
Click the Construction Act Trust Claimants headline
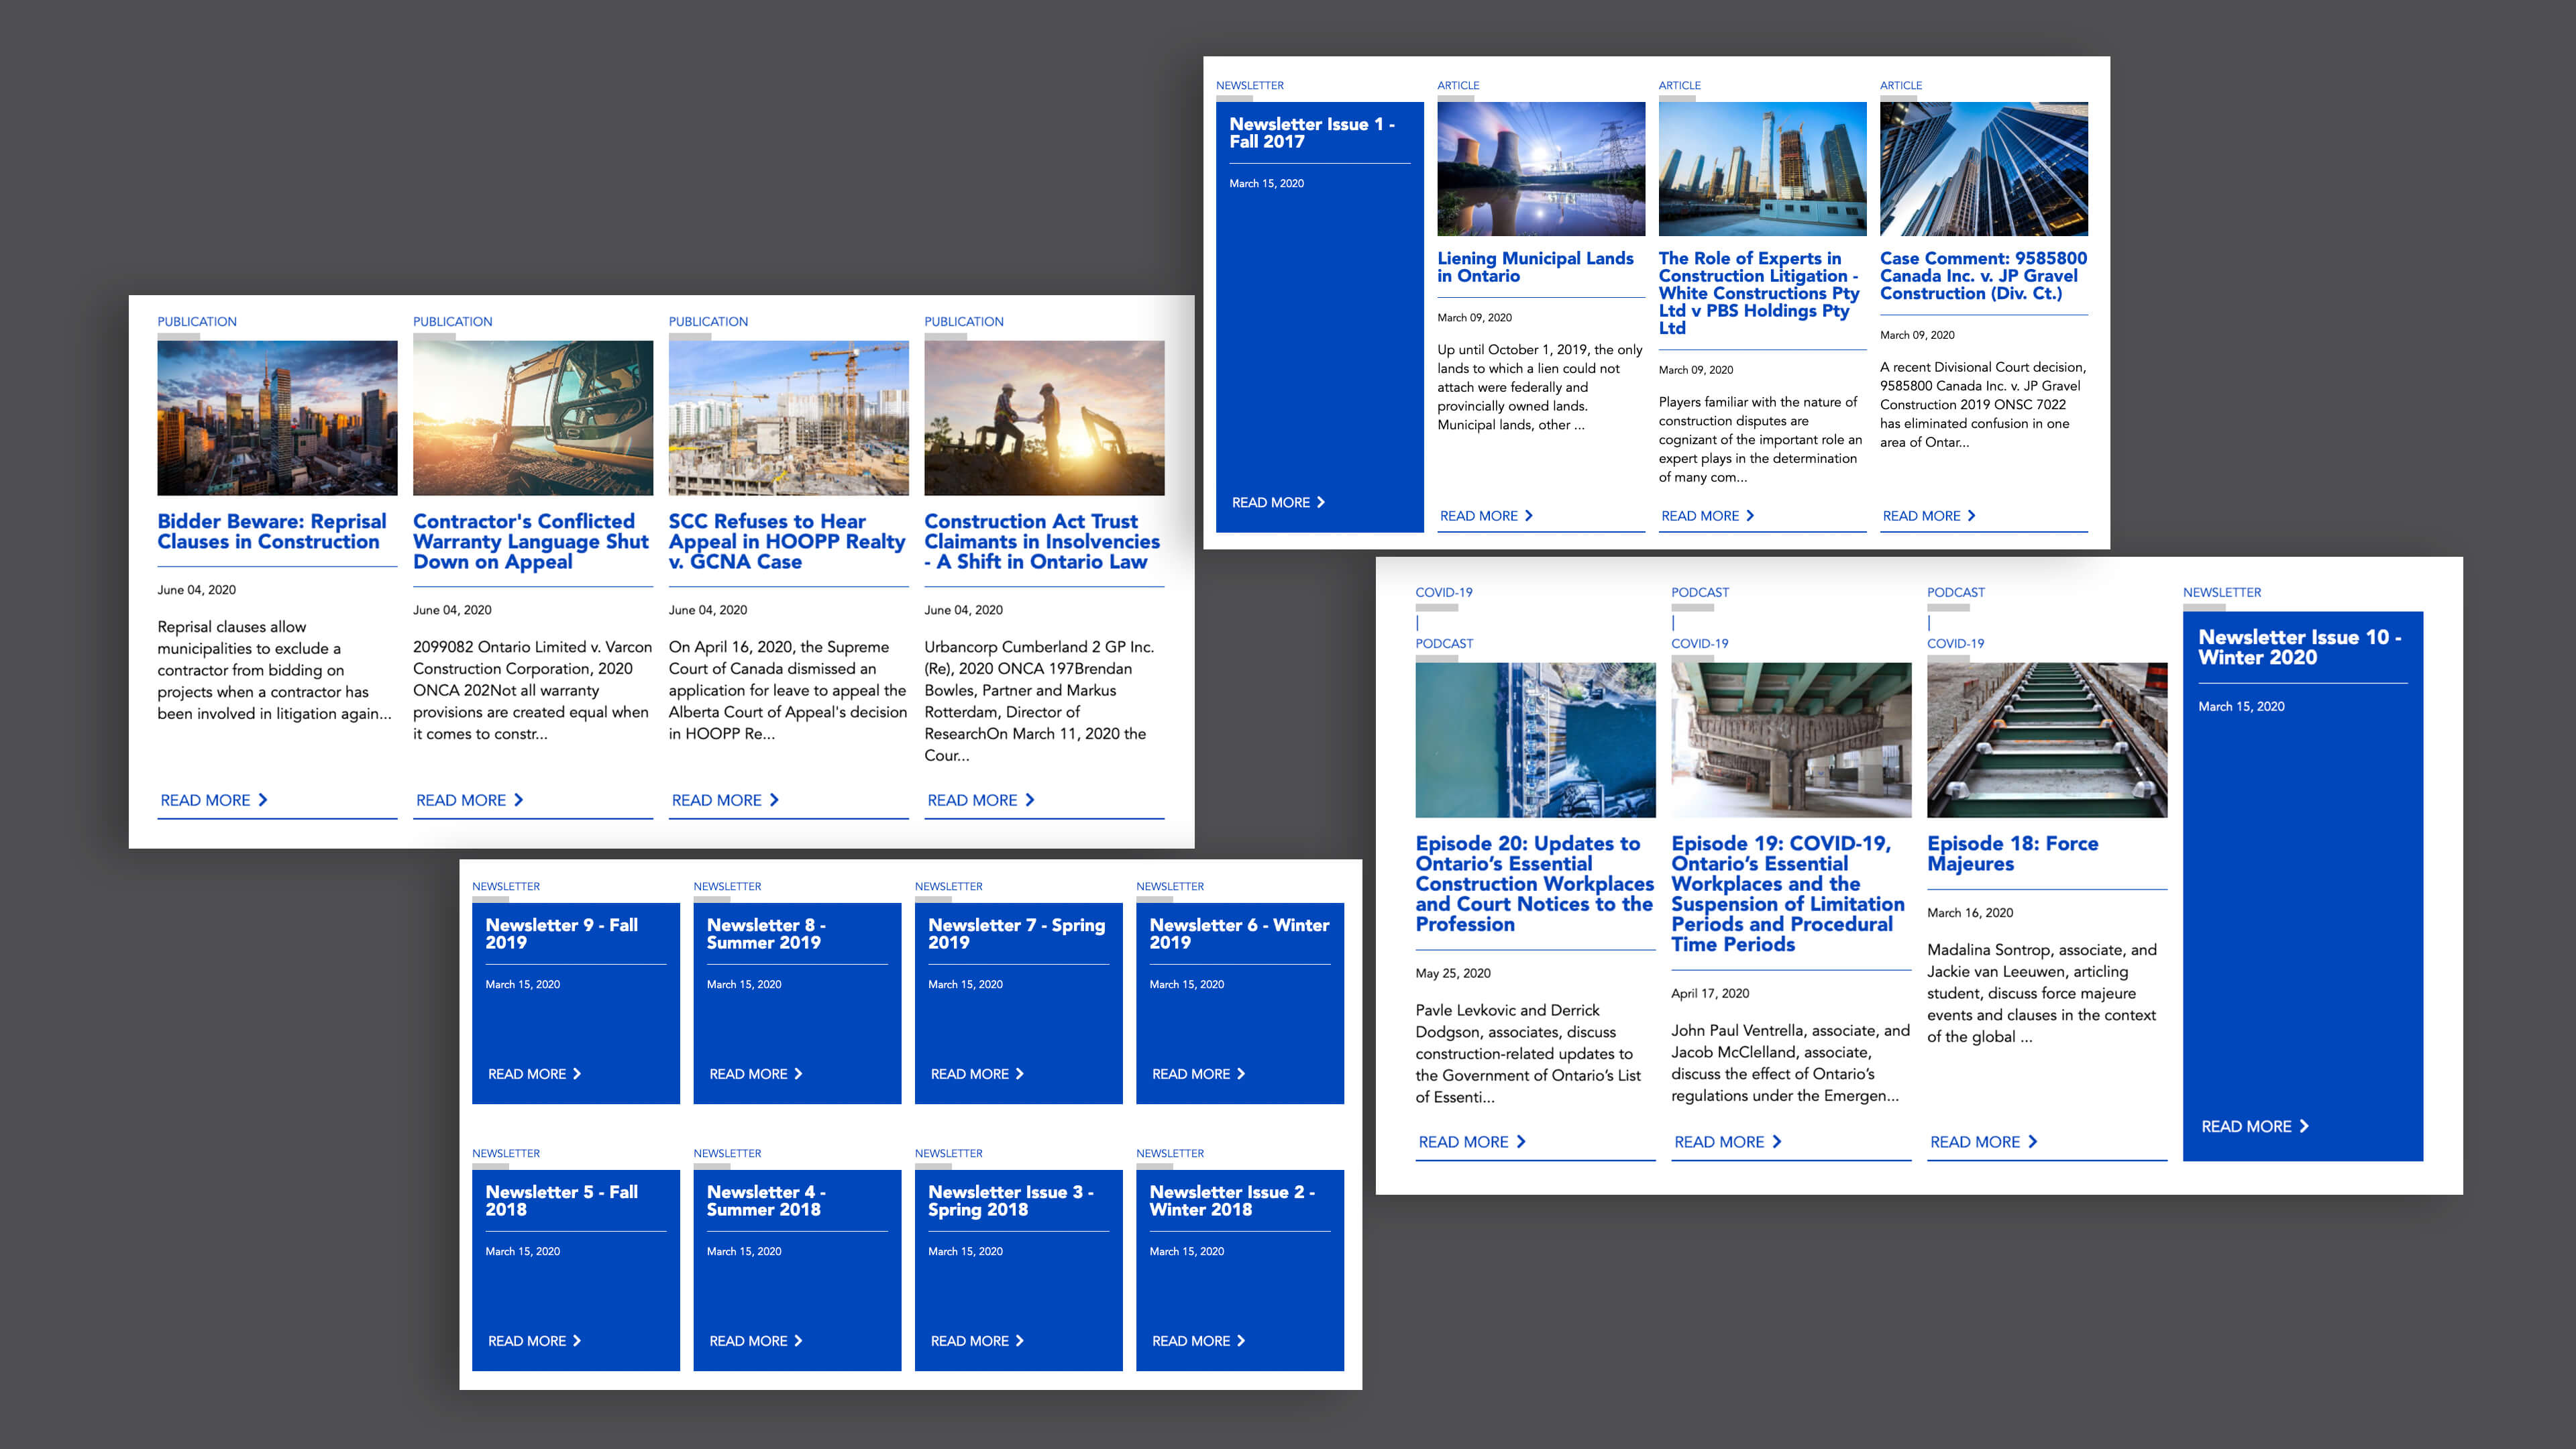(1043, 541)
